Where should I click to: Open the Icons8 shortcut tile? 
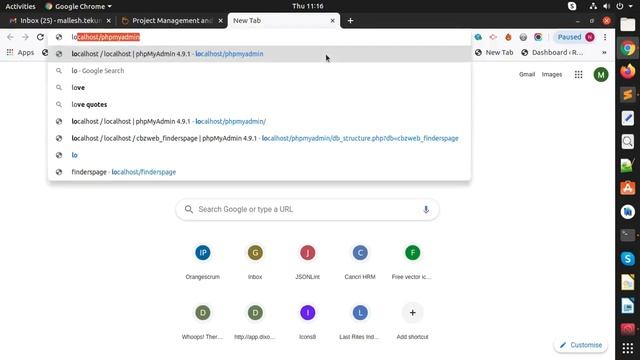[x=307, y=321]
